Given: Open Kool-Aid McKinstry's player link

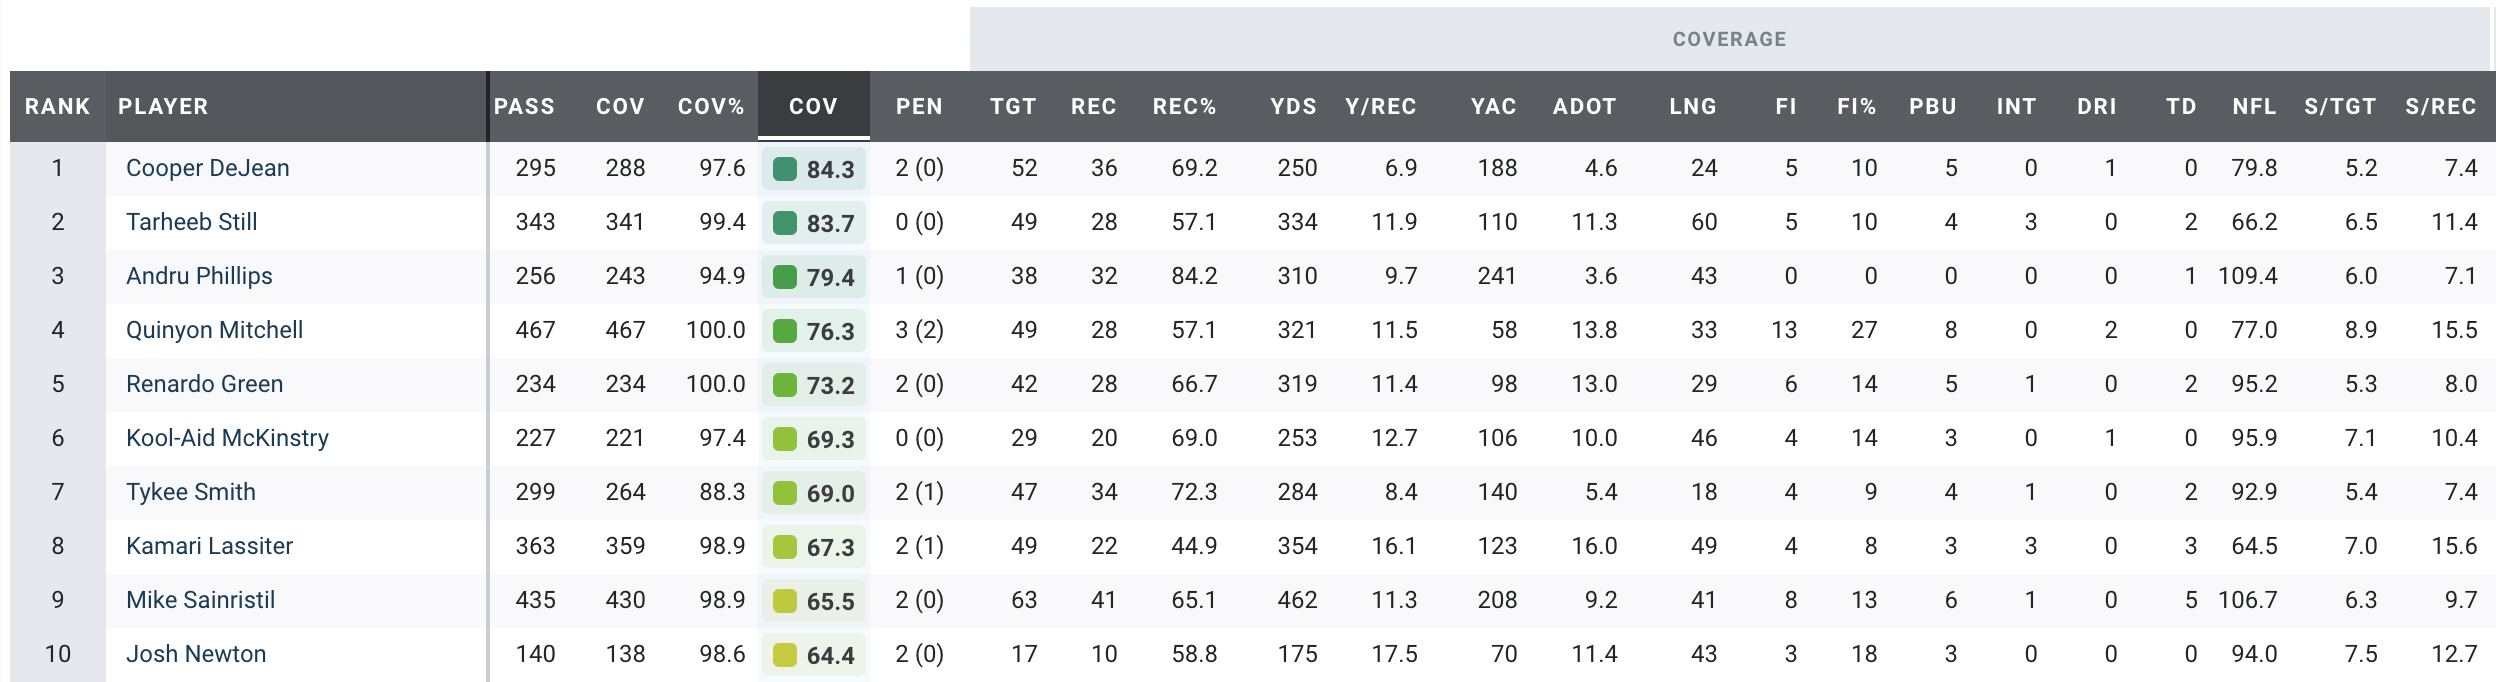Looking at the screenshot, I should pyautogui.click(x=227, y=438).
